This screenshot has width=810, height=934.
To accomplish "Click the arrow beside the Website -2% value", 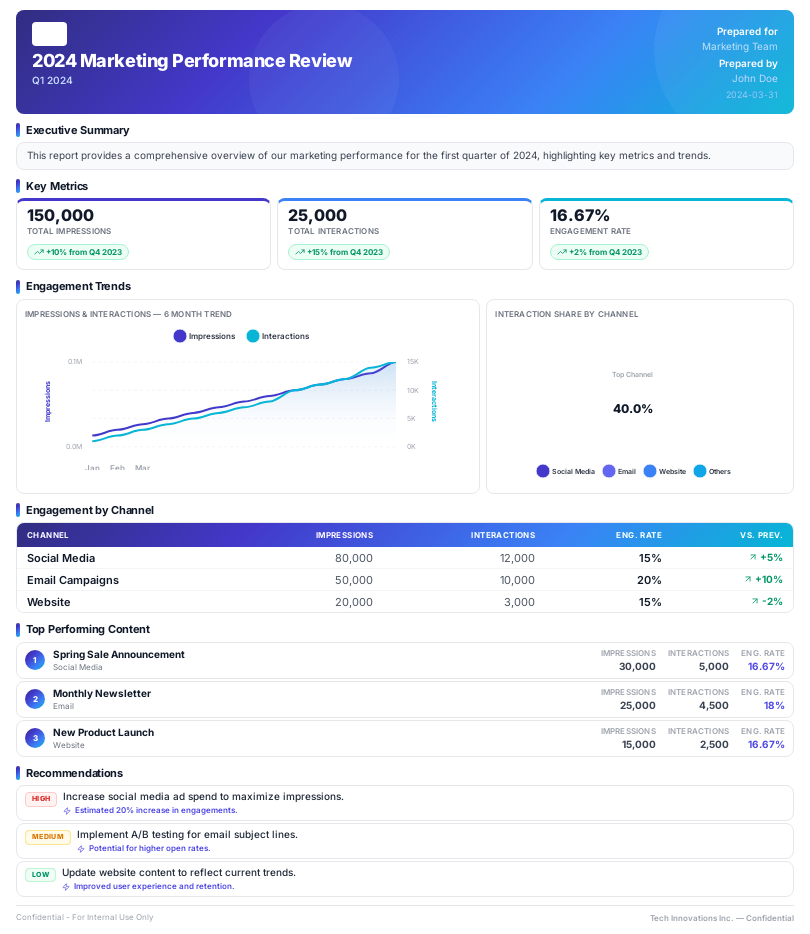I will coord(753,602).
